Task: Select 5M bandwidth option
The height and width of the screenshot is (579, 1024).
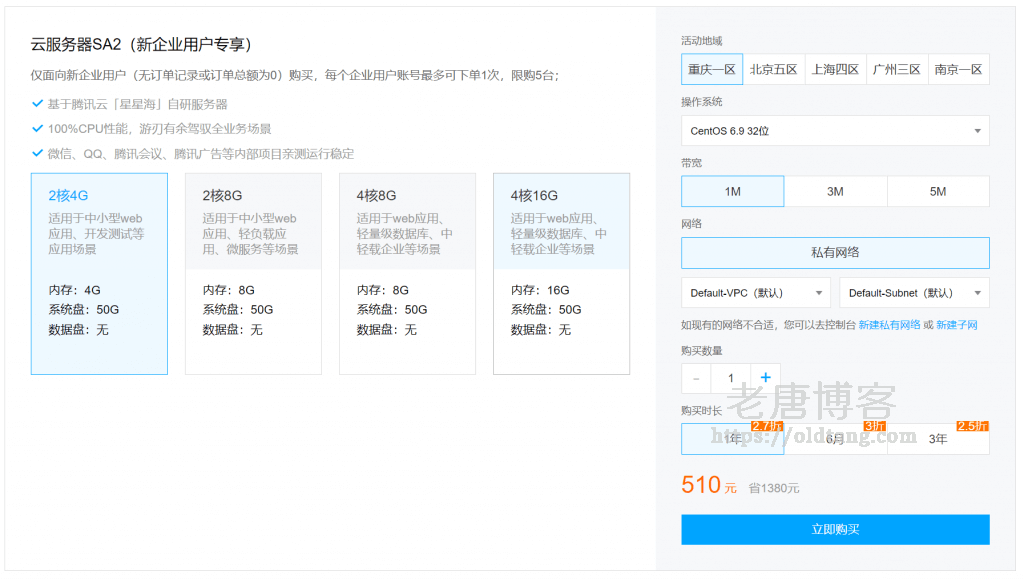Action: [x=938, y=191]
